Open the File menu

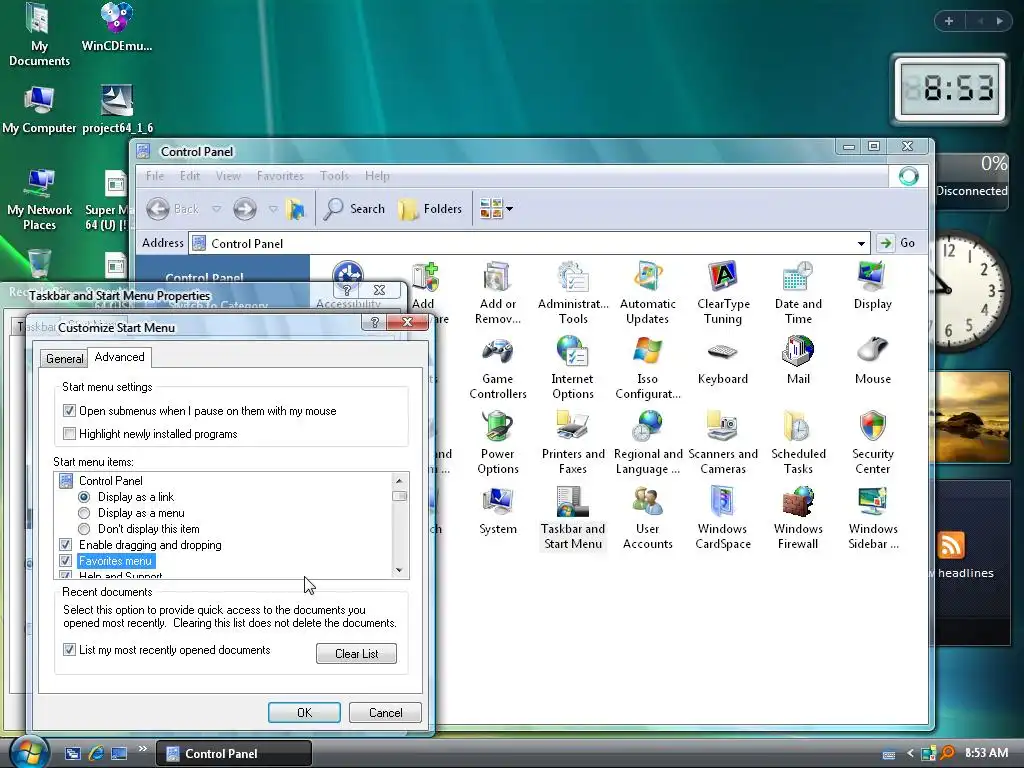point(155,176)
